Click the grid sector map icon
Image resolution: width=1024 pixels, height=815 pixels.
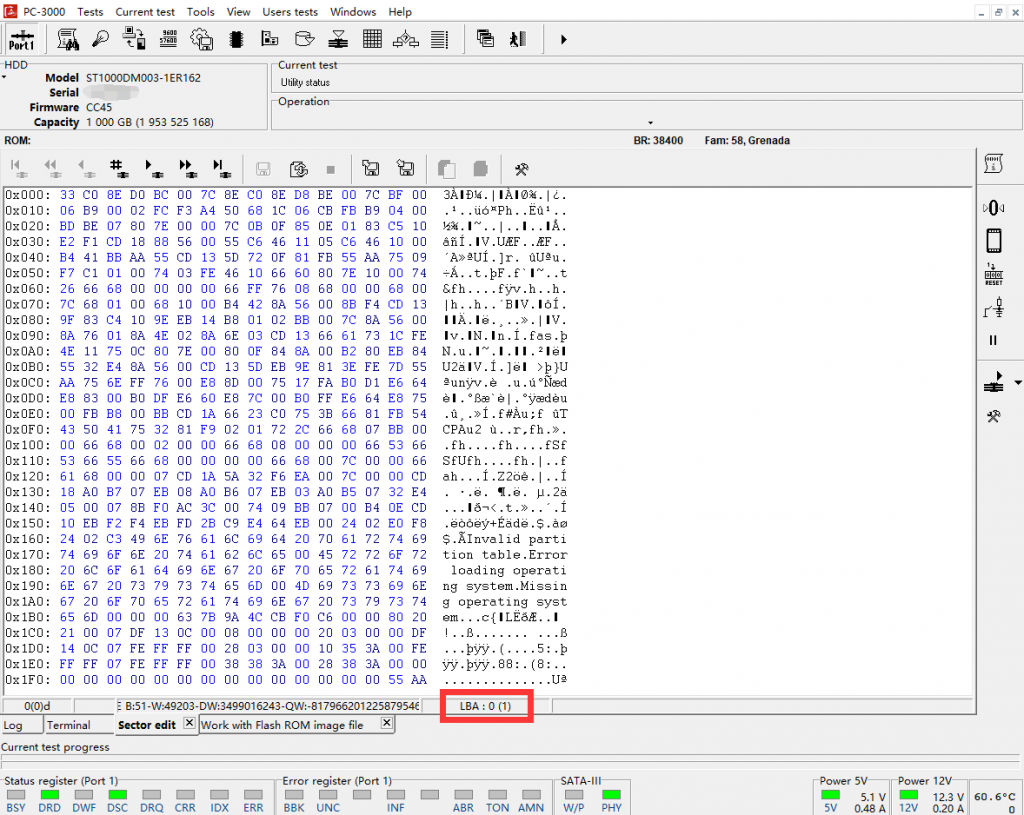(x=372, y=40)
